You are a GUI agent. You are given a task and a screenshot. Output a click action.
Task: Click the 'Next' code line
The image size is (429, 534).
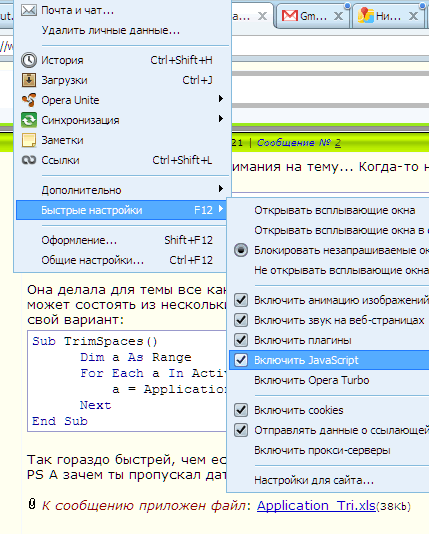(x=95, y=405)
